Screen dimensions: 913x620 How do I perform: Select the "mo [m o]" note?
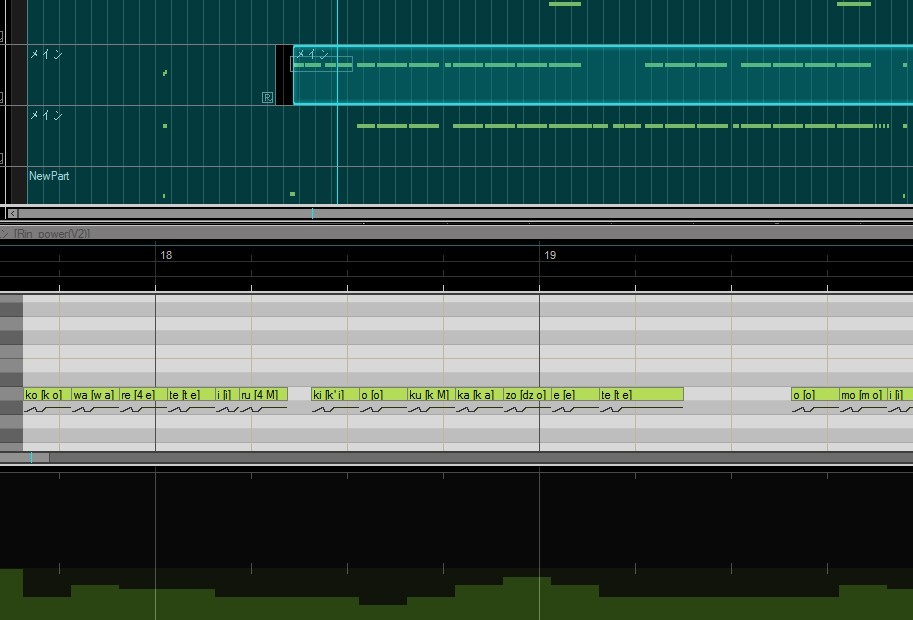tap(862, 395)
